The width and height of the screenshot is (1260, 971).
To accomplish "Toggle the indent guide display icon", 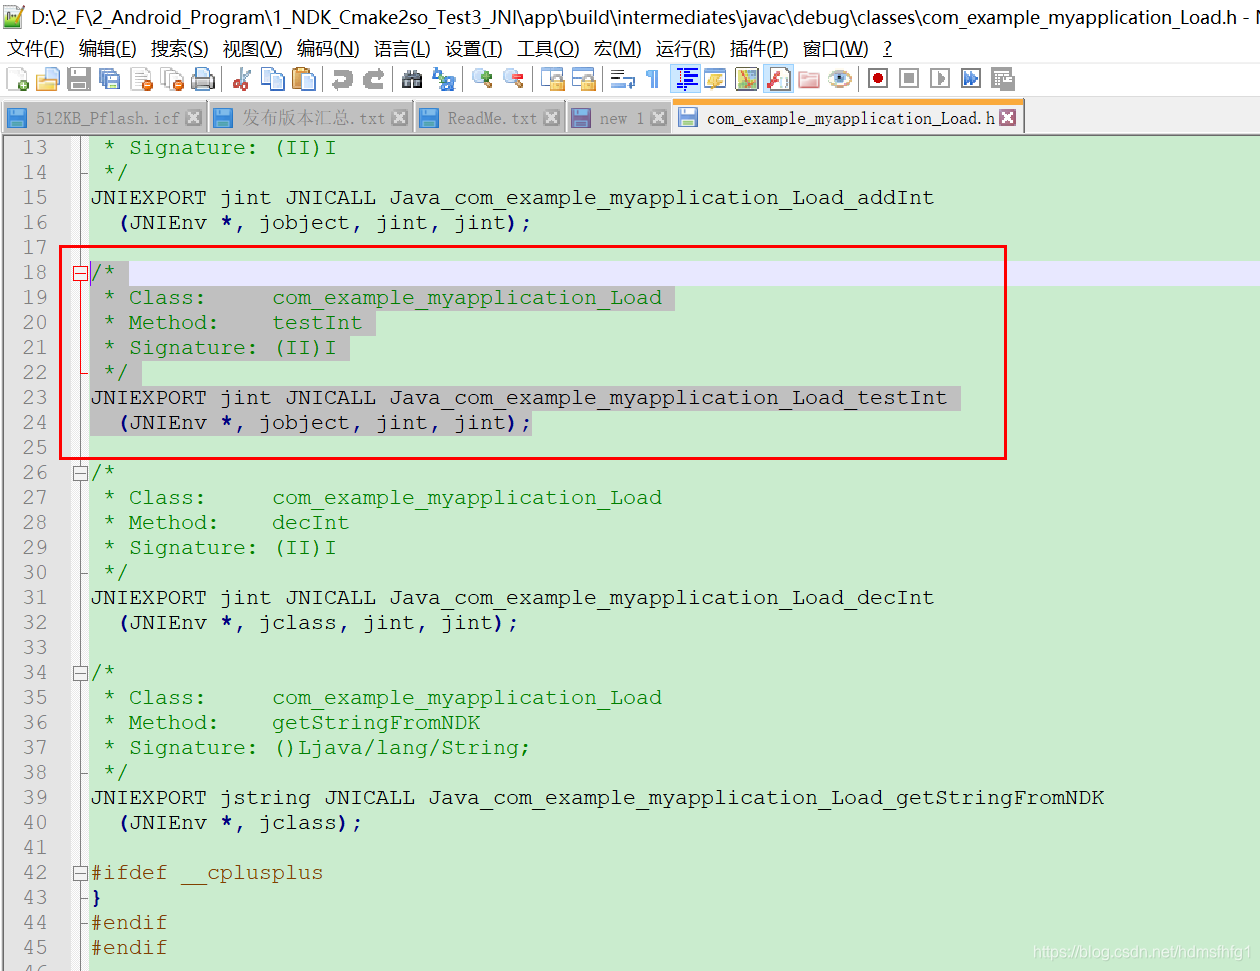I will (686, 79).
